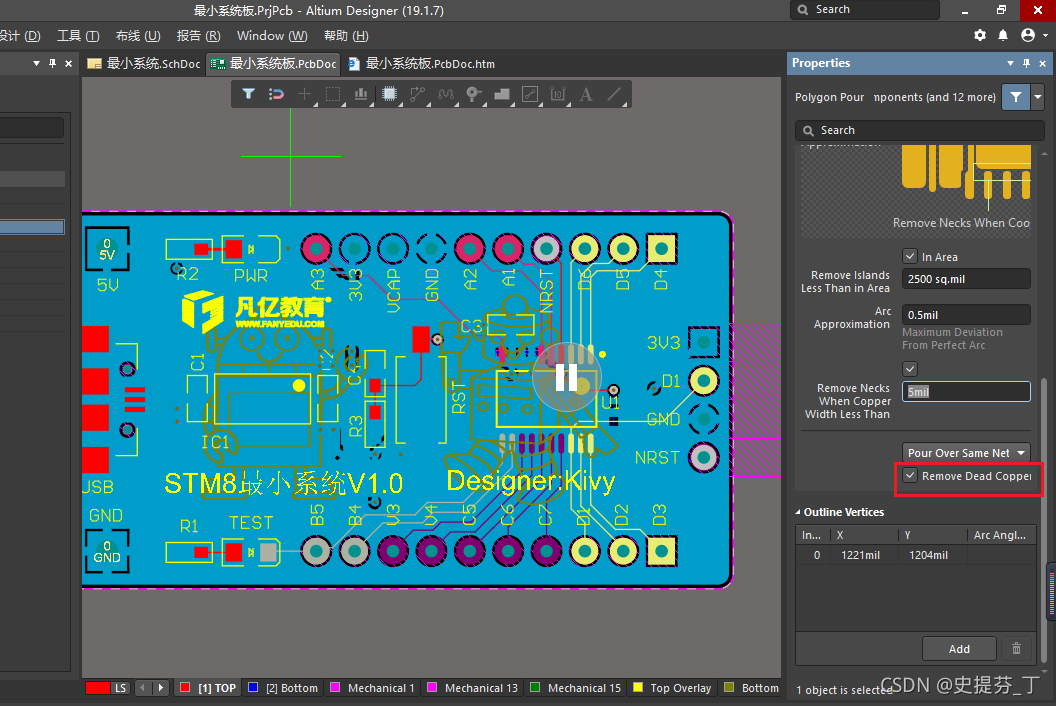
Task: Show previous layer tabs with left arrow
Action: click(x=143, y=688)
